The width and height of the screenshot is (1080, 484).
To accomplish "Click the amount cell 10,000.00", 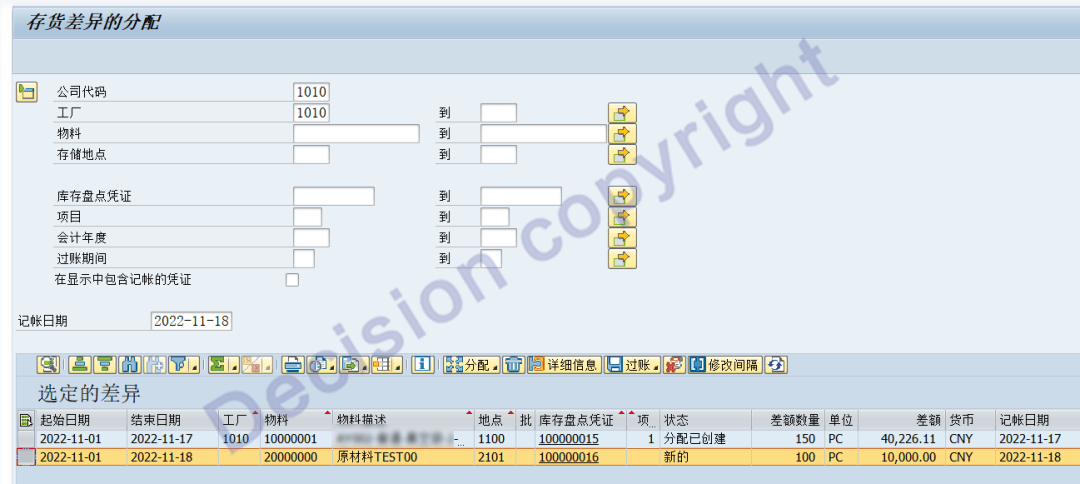I will coord(901,457).
